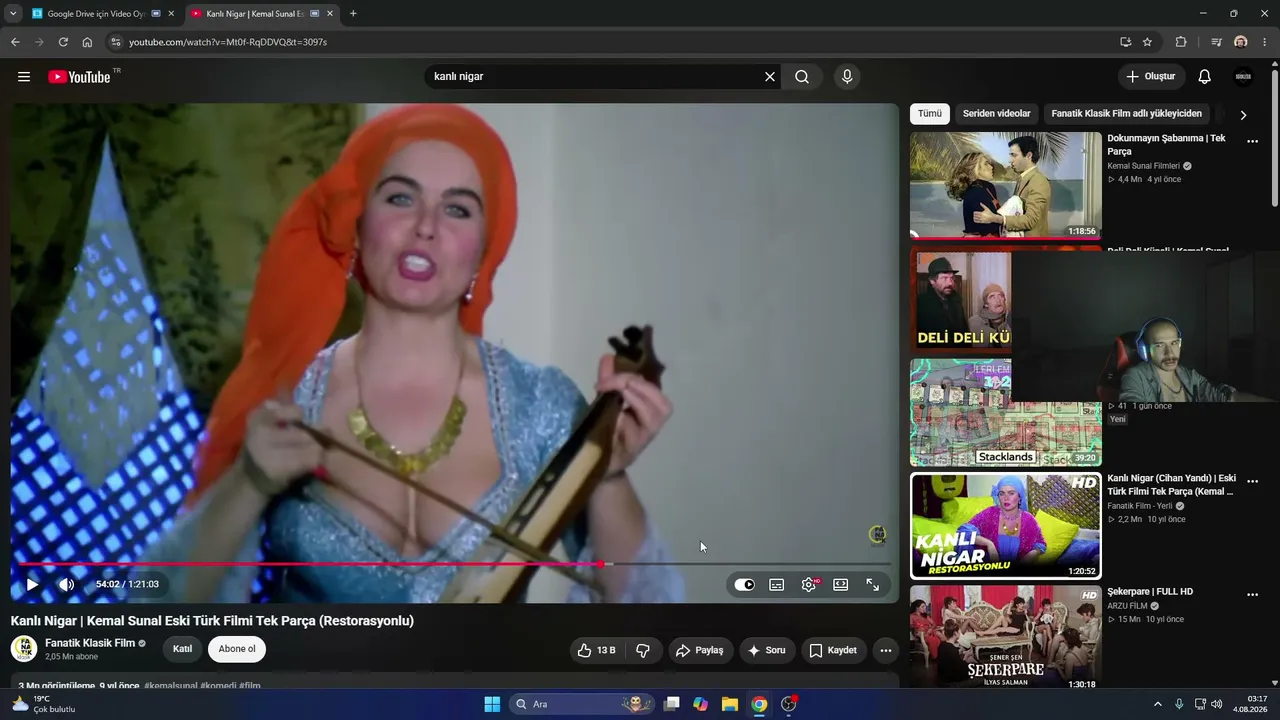1280x720 pixels.
Task: Bookmark this page with star icon
Action: [1147, 42]
